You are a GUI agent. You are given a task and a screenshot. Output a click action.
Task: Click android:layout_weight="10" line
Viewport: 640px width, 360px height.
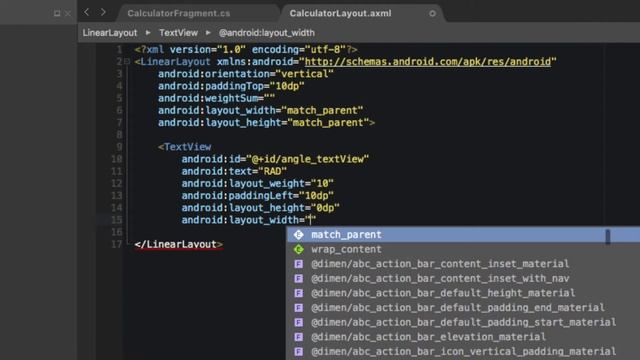[258, 183]
